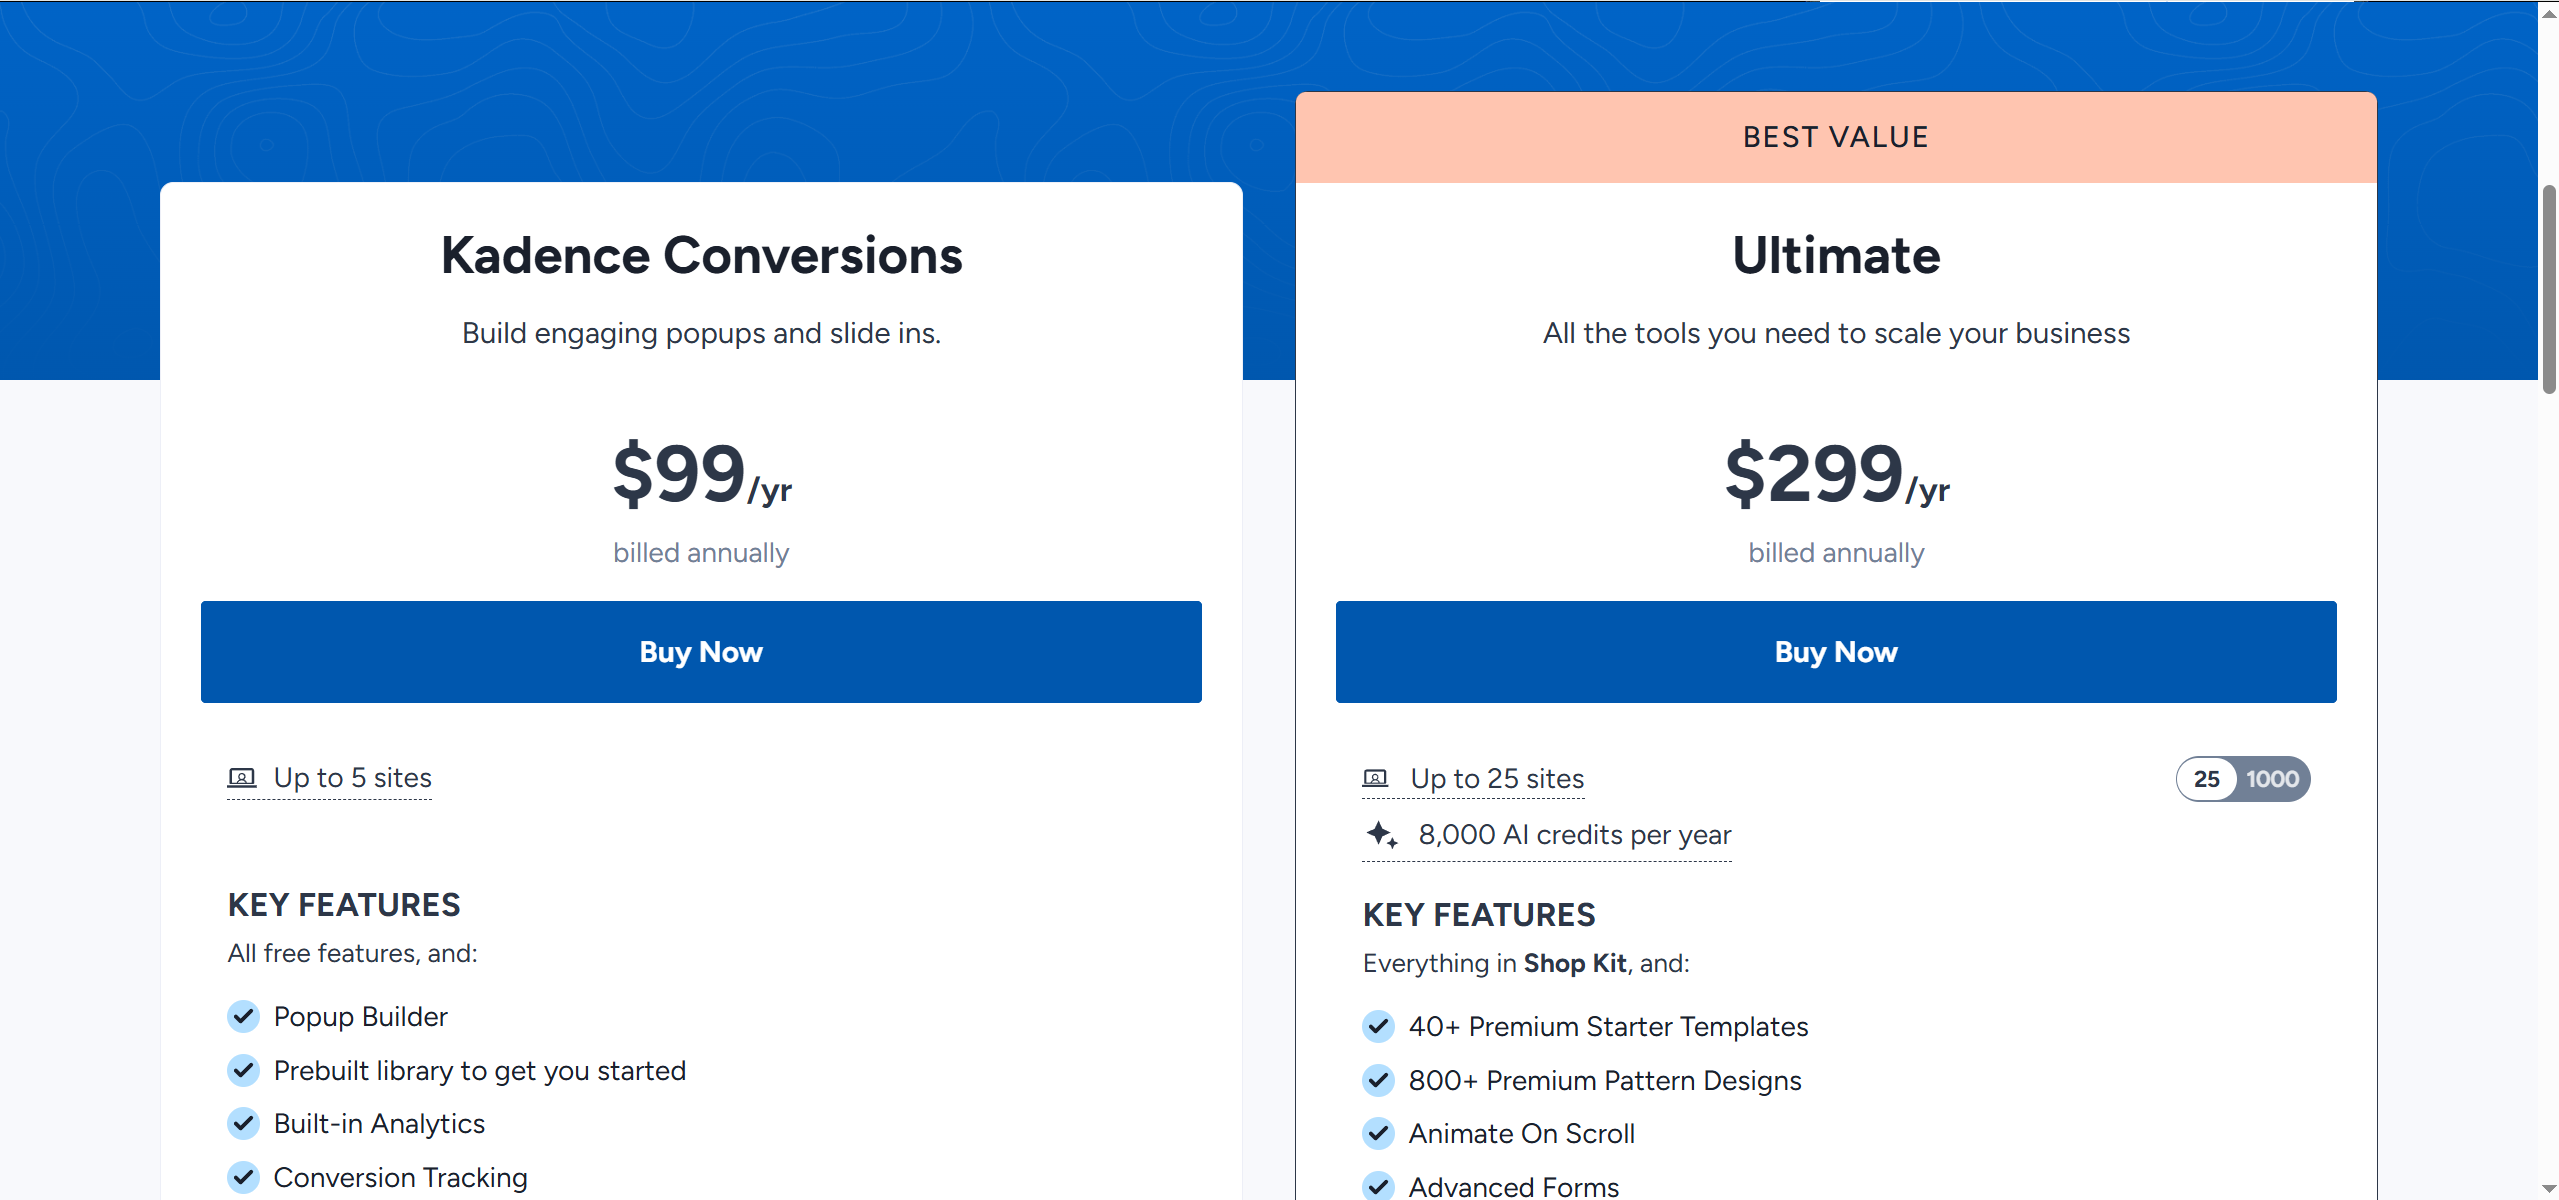Click the laptop icon beside Up to 5 sites
2559x1200 pixels.
[x=242, y=777]
